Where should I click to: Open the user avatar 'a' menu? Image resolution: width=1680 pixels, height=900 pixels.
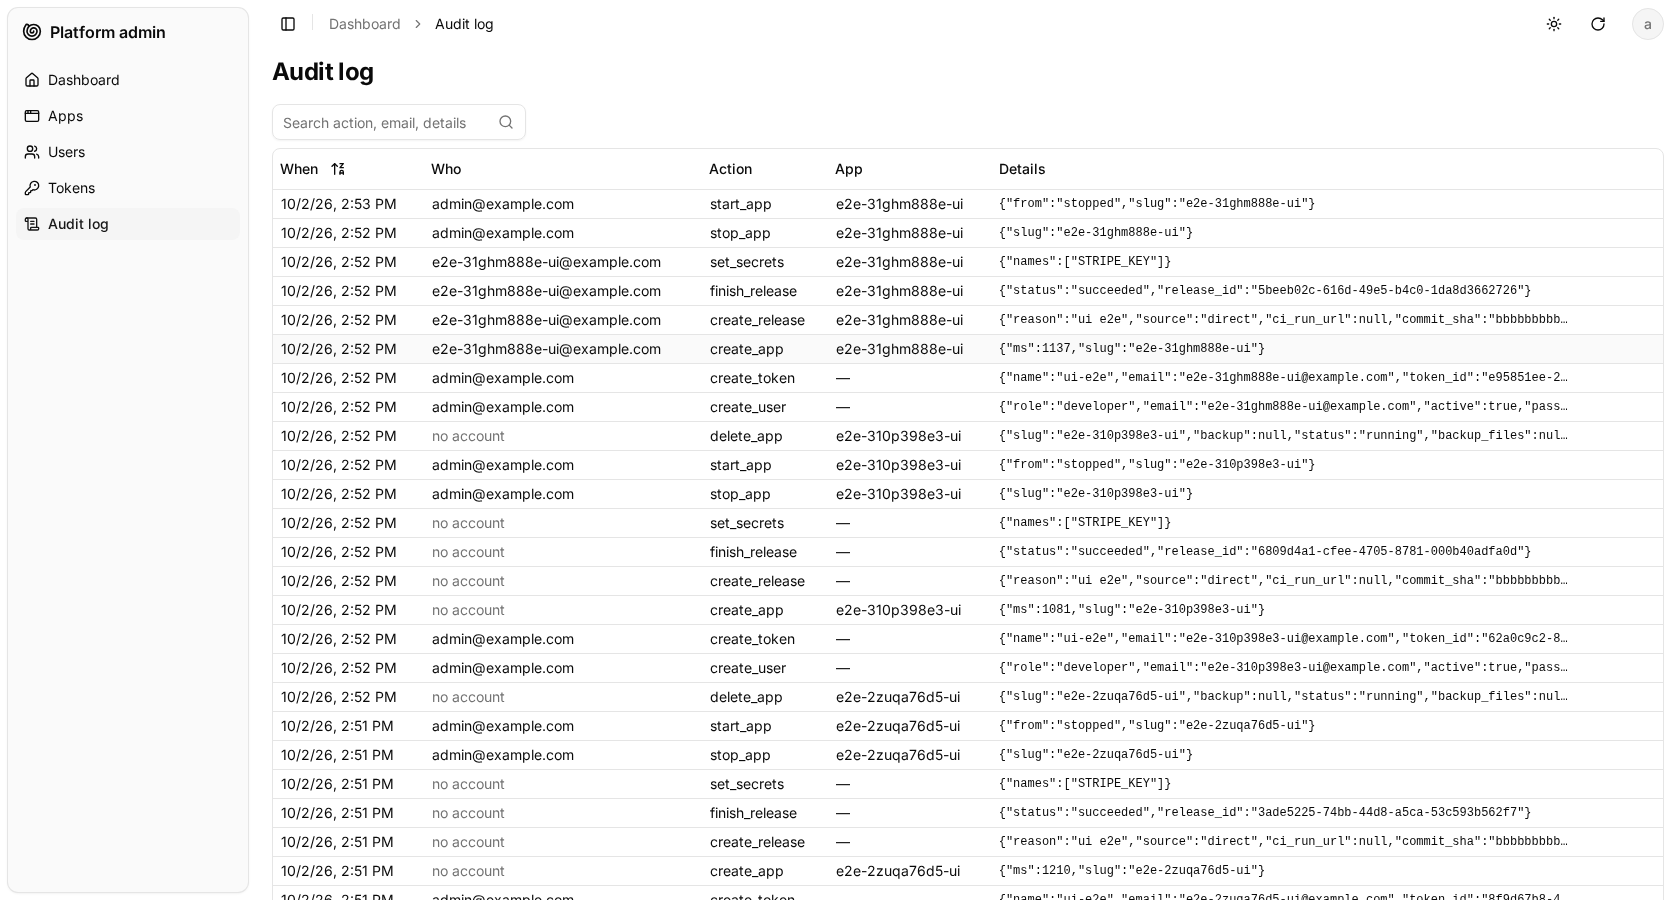1648,24
